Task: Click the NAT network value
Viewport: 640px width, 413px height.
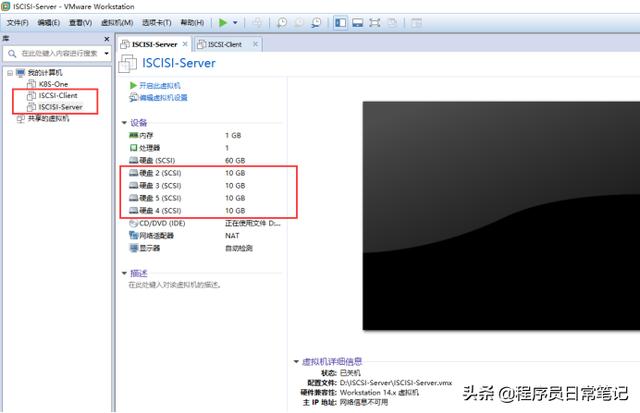Action: [x=232, y=235]
